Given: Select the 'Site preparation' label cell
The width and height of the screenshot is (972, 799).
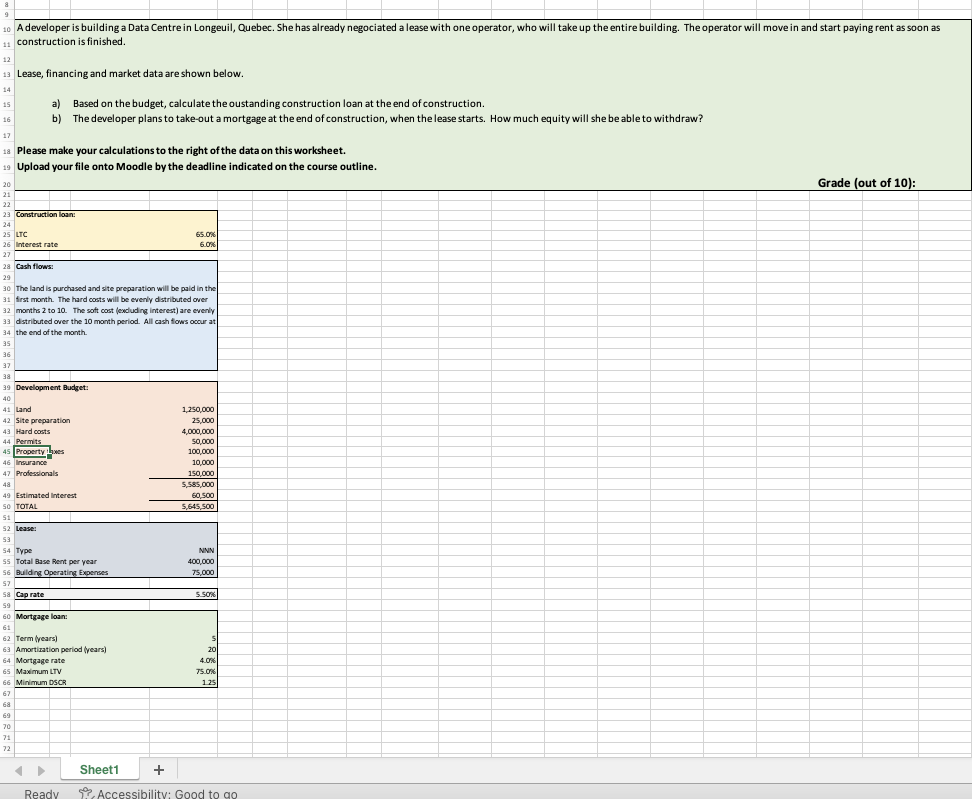Looking at the screenshot, I should pos(43,421).
